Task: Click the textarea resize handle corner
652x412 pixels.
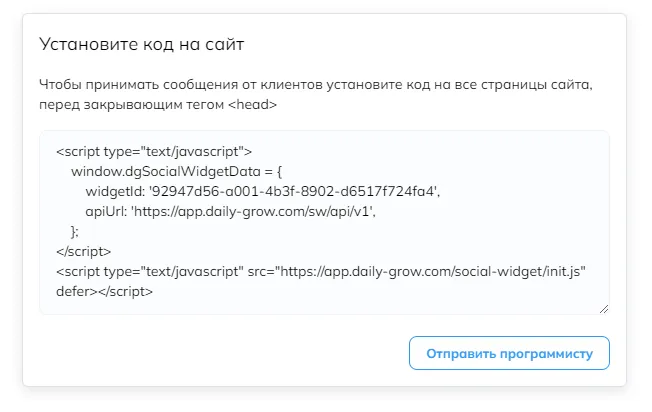Action: pos(604,309)
